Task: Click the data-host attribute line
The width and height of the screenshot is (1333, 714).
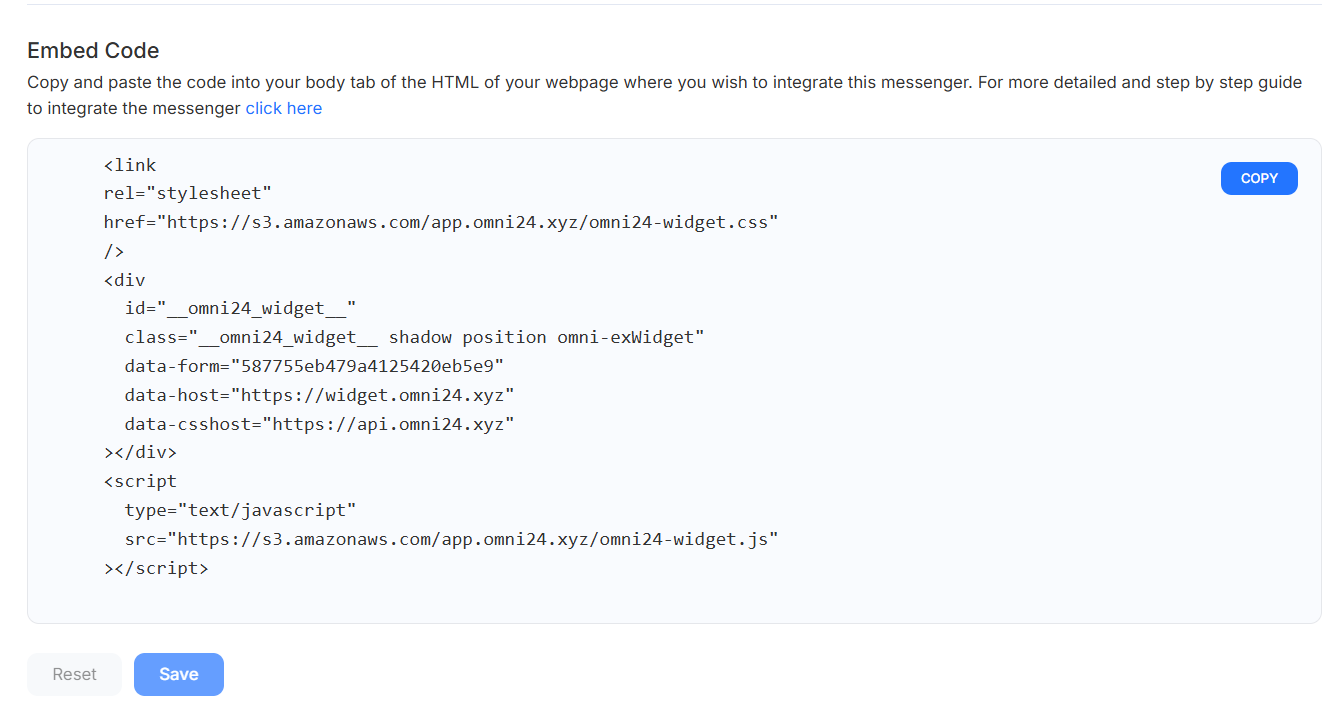Action: (x=320, y=395)
